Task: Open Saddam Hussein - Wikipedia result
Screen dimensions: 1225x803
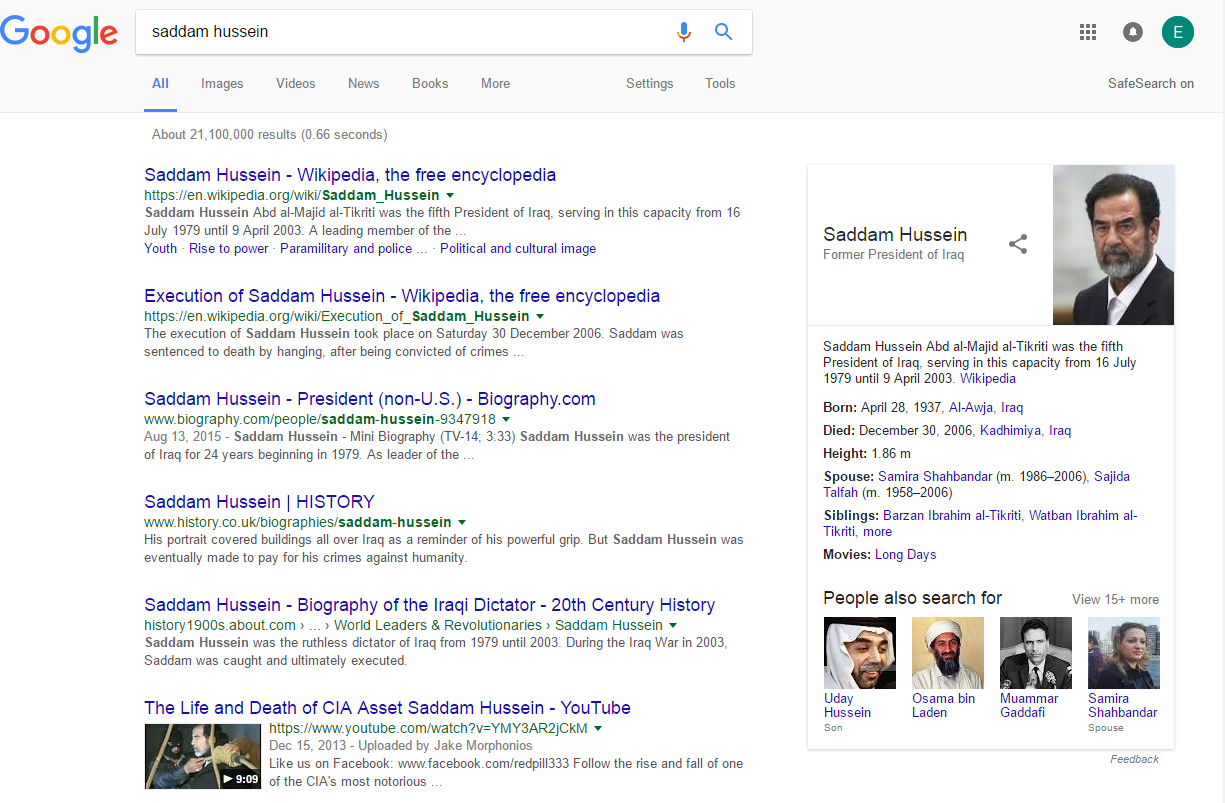Action: pos(350,175)
